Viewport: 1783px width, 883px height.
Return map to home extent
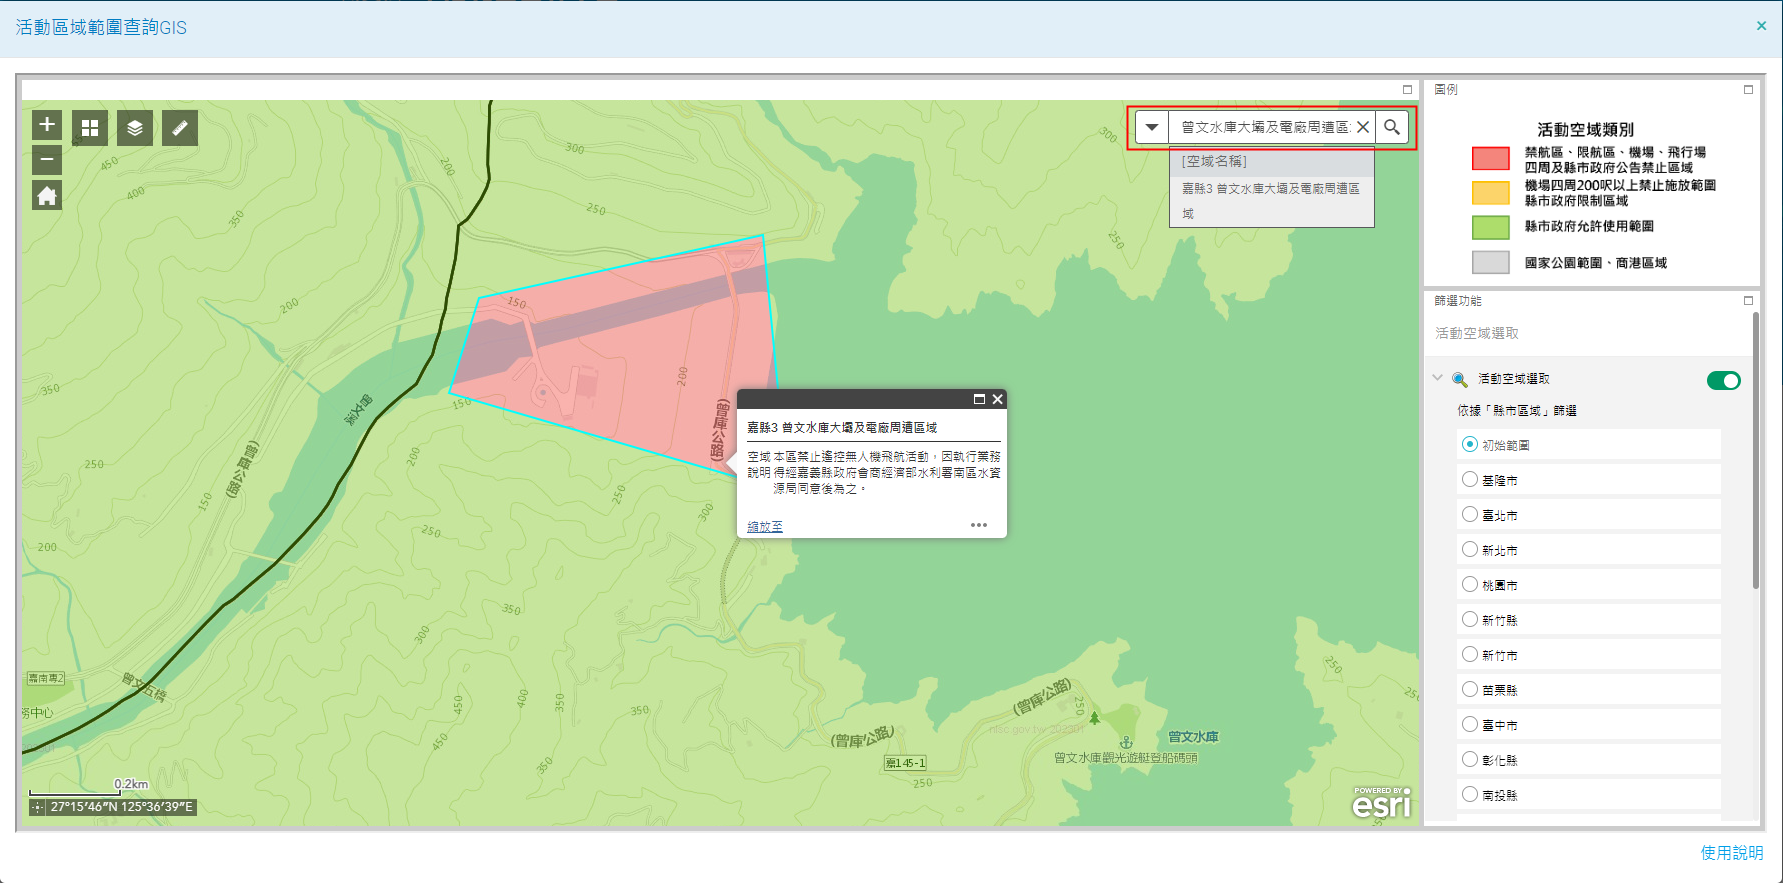47,196
